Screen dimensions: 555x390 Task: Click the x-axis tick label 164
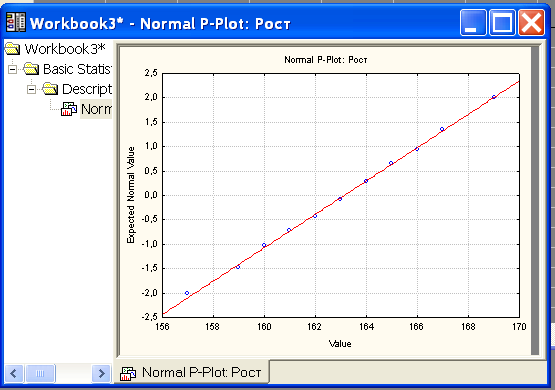point(366,327)
